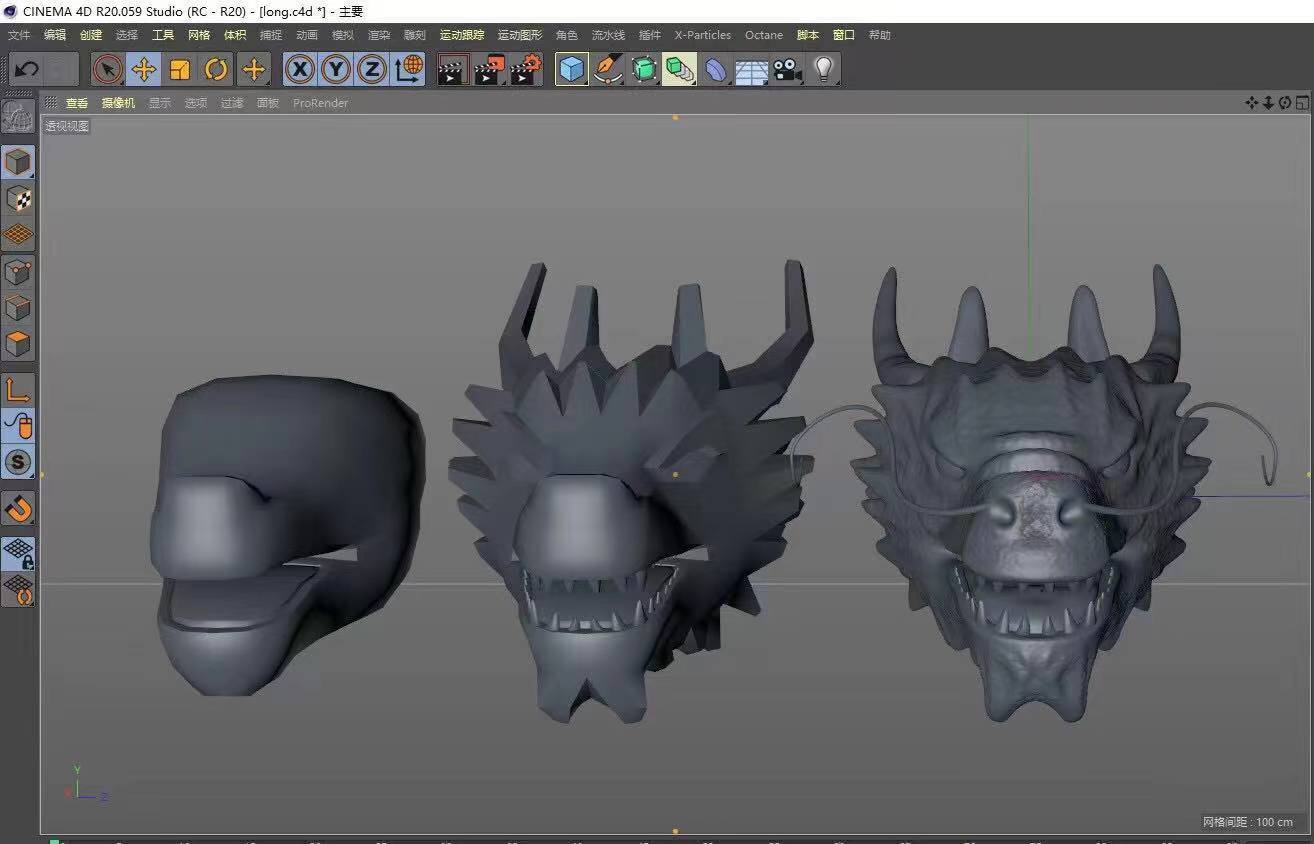
Task: Toggle the Y axis lock
Action: [336, 69]
